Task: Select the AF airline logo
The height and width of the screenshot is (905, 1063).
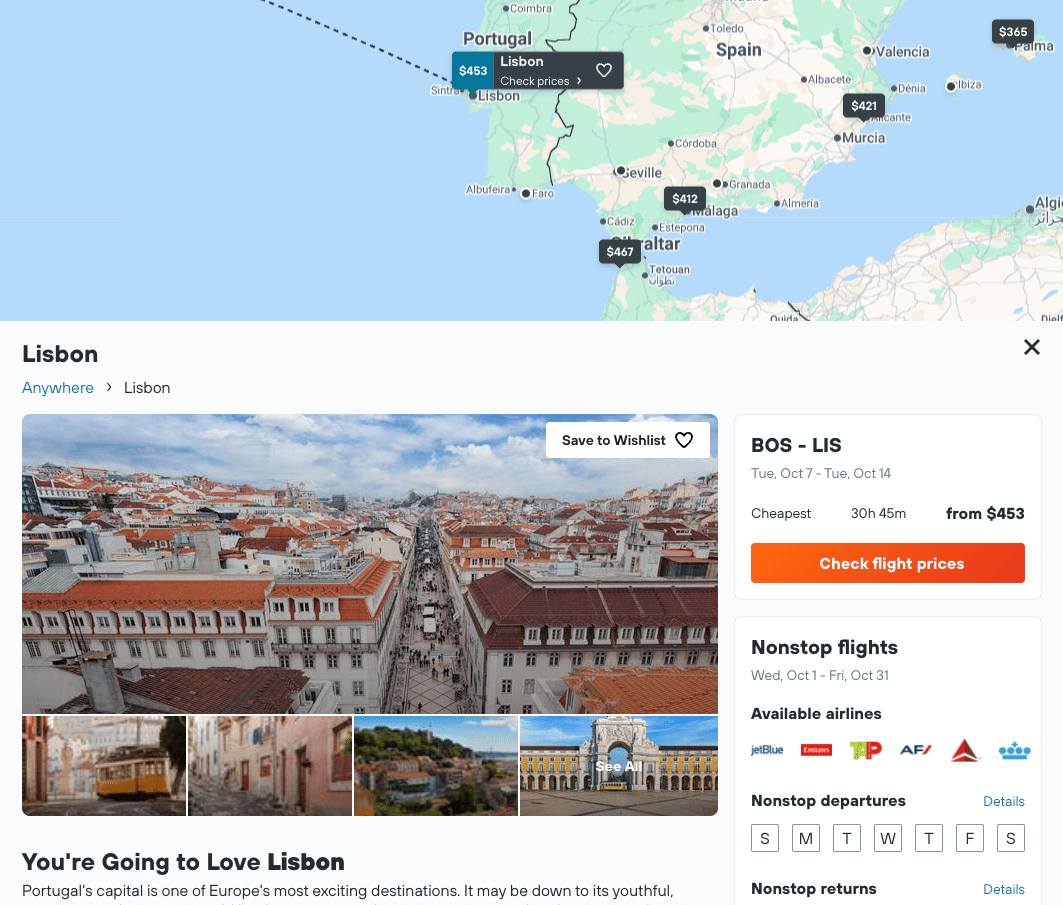Action: point(915,750)
